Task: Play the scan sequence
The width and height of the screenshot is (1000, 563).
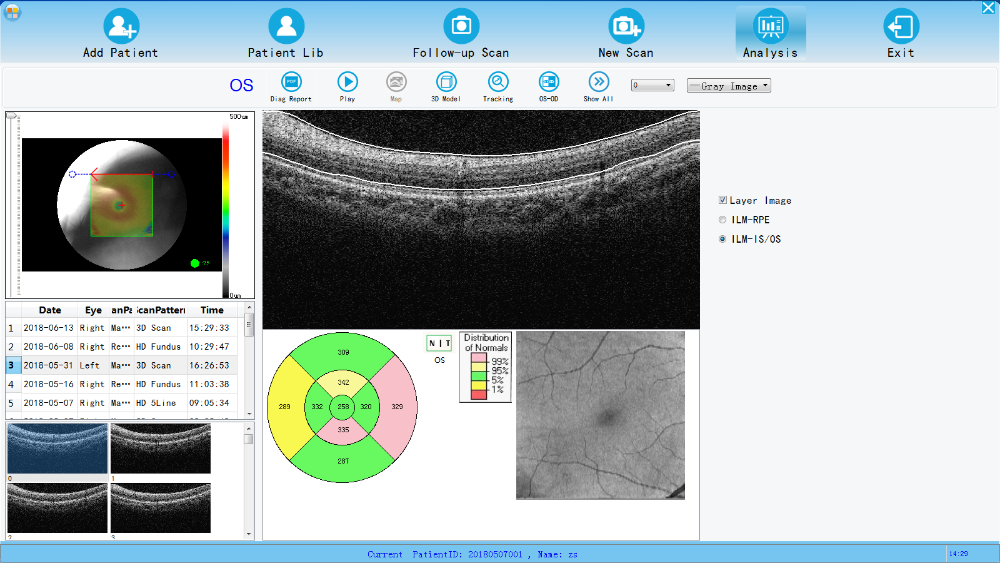Action: pos(348,87)
